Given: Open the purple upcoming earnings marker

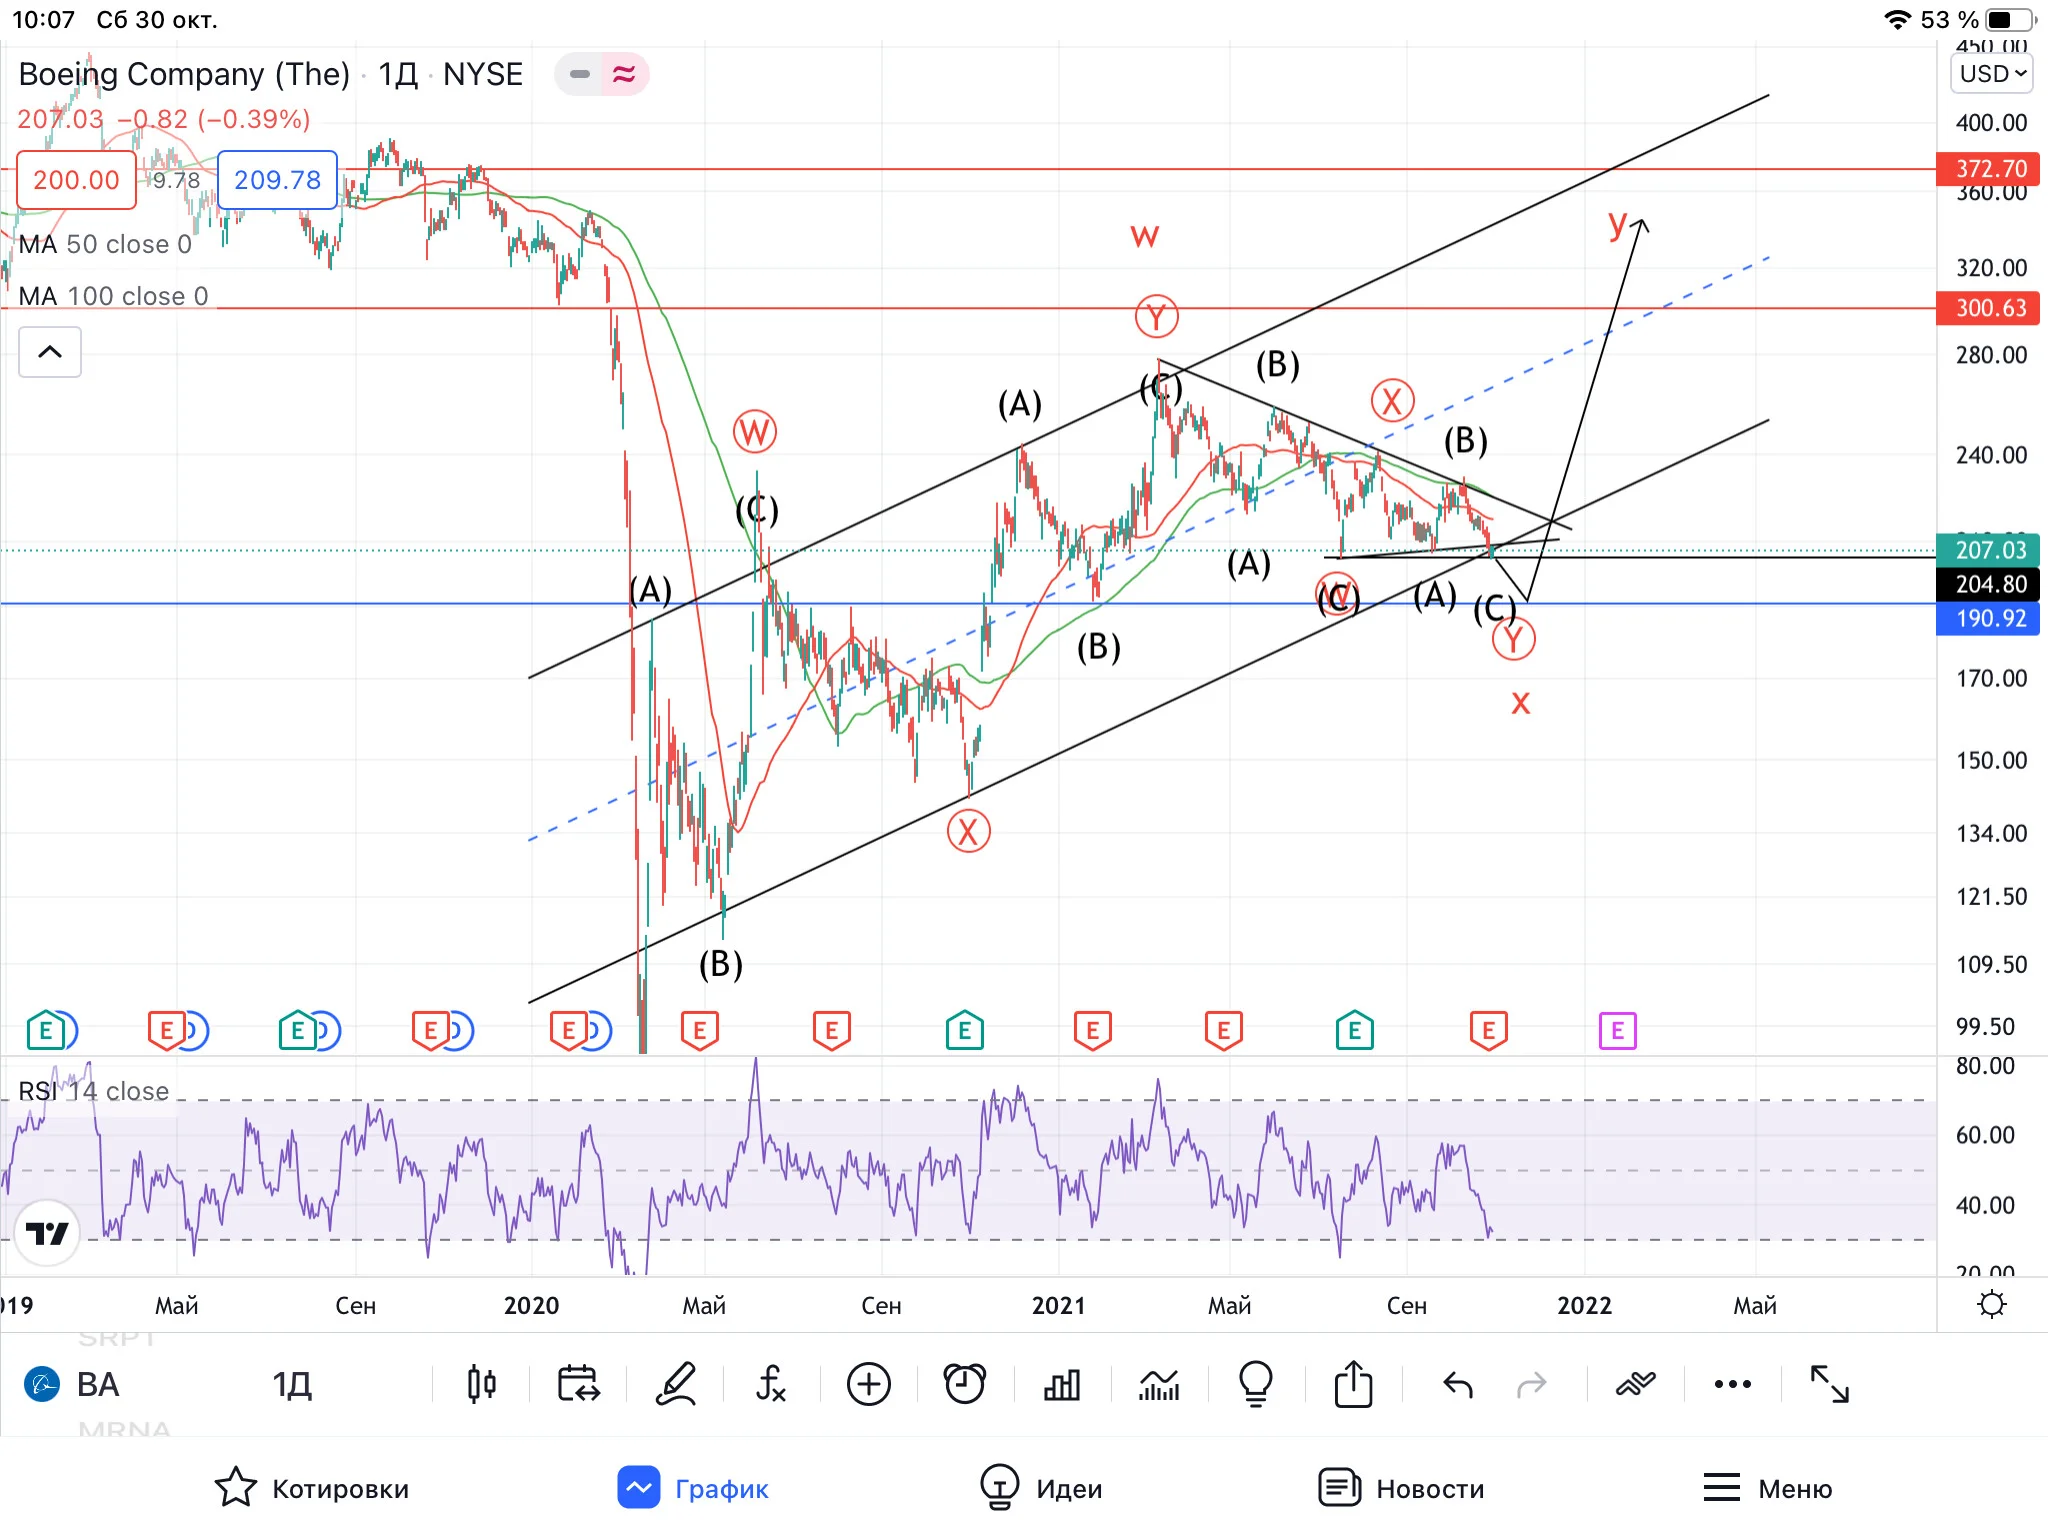Looking at the screenshot, I should click(x=1617, y=1030).
